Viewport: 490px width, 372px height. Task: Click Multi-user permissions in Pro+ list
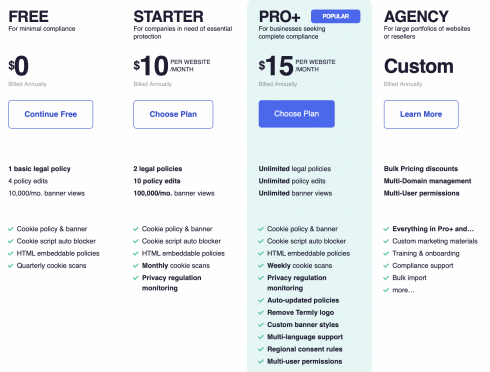pyautogui.click(x=304, y=361)
